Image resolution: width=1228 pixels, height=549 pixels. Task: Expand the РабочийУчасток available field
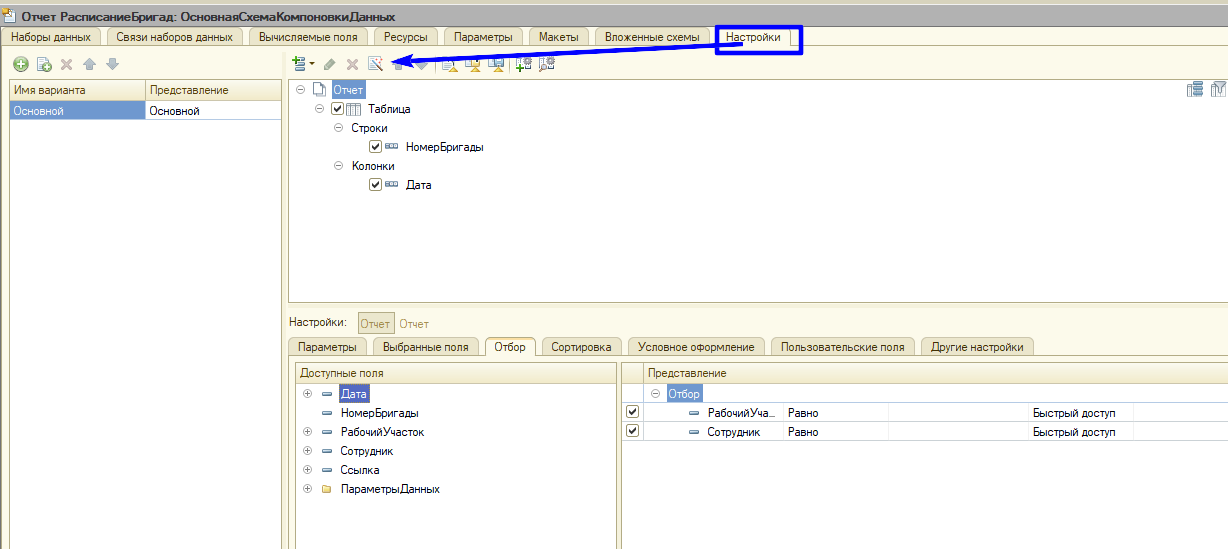[x=308, y=432]
